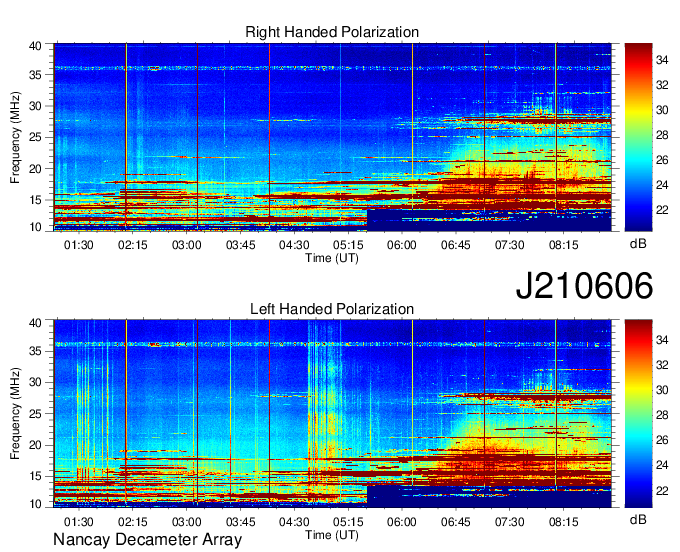Click the right-handed plot's 'Frequency (MHz)' axis label
Image resolution: width=680 pixels, height=552 pixels.
click(15, 137)
